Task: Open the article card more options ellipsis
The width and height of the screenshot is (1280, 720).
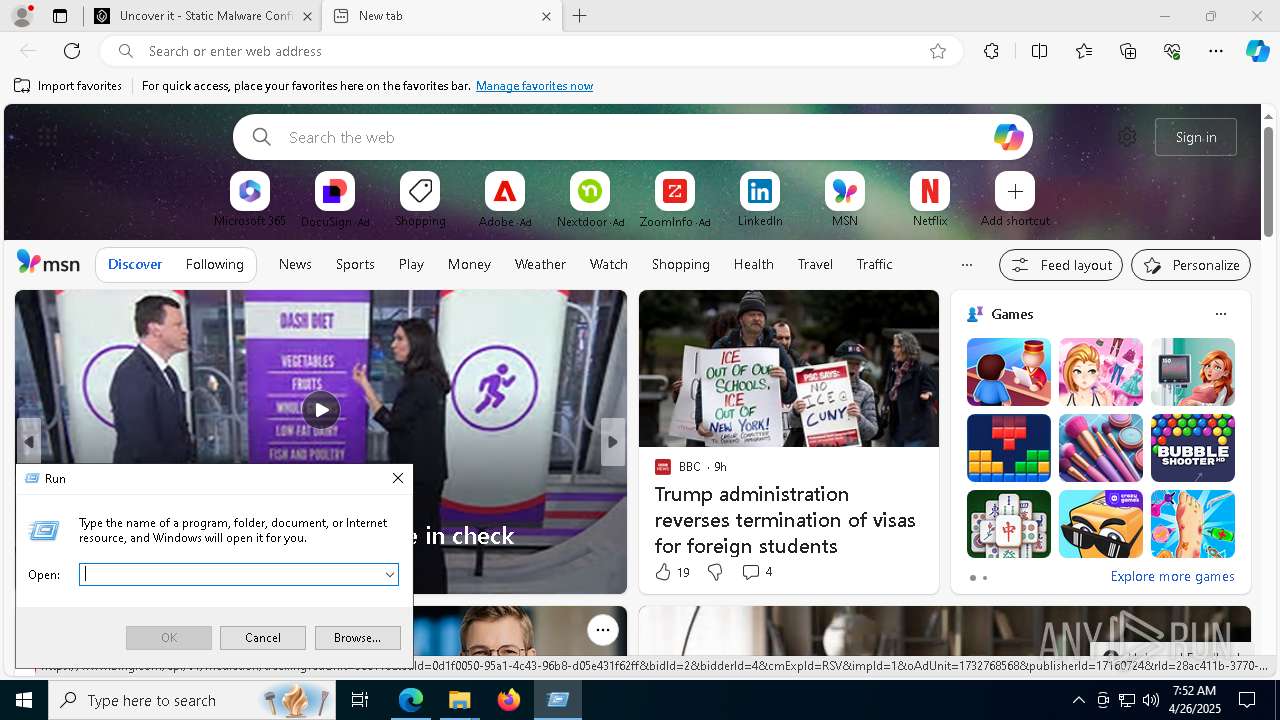Action: [602, 629]
